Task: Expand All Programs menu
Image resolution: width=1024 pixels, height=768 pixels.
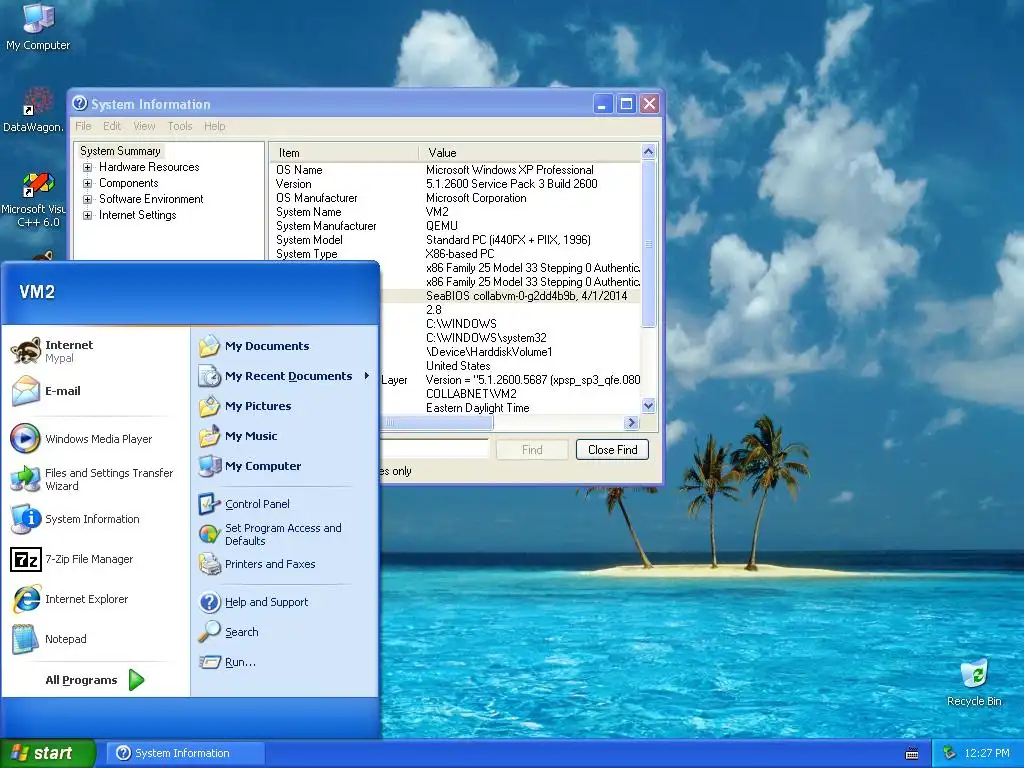Action: pos(95,680)
